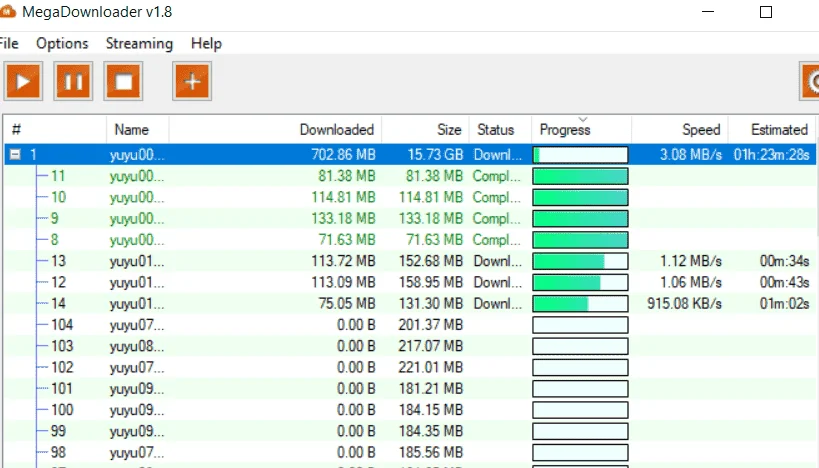Viewport: 819px width, 468px height.
Task: Click progress bar of file 14 row
Action: 580,303
